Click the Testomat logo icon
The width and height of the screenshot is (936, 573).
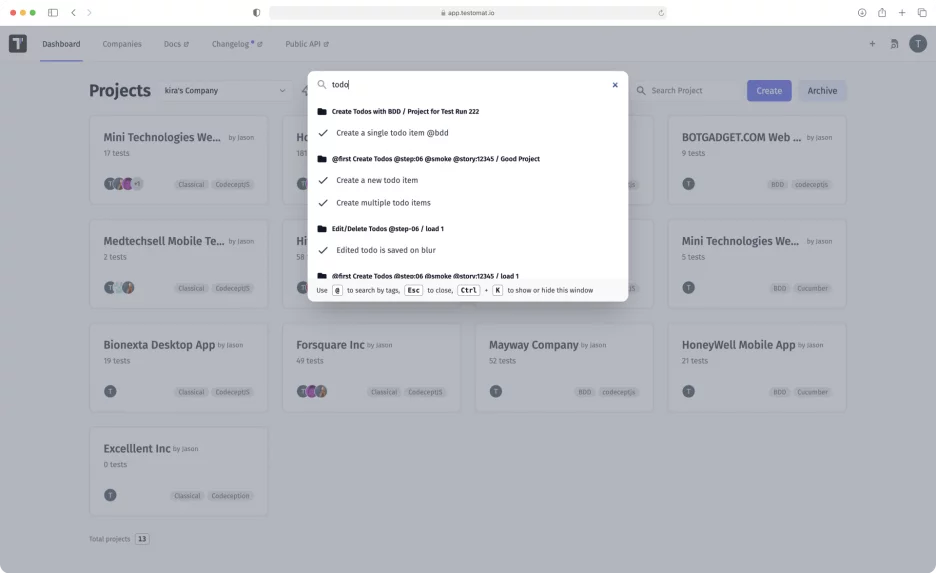[18, 44]
